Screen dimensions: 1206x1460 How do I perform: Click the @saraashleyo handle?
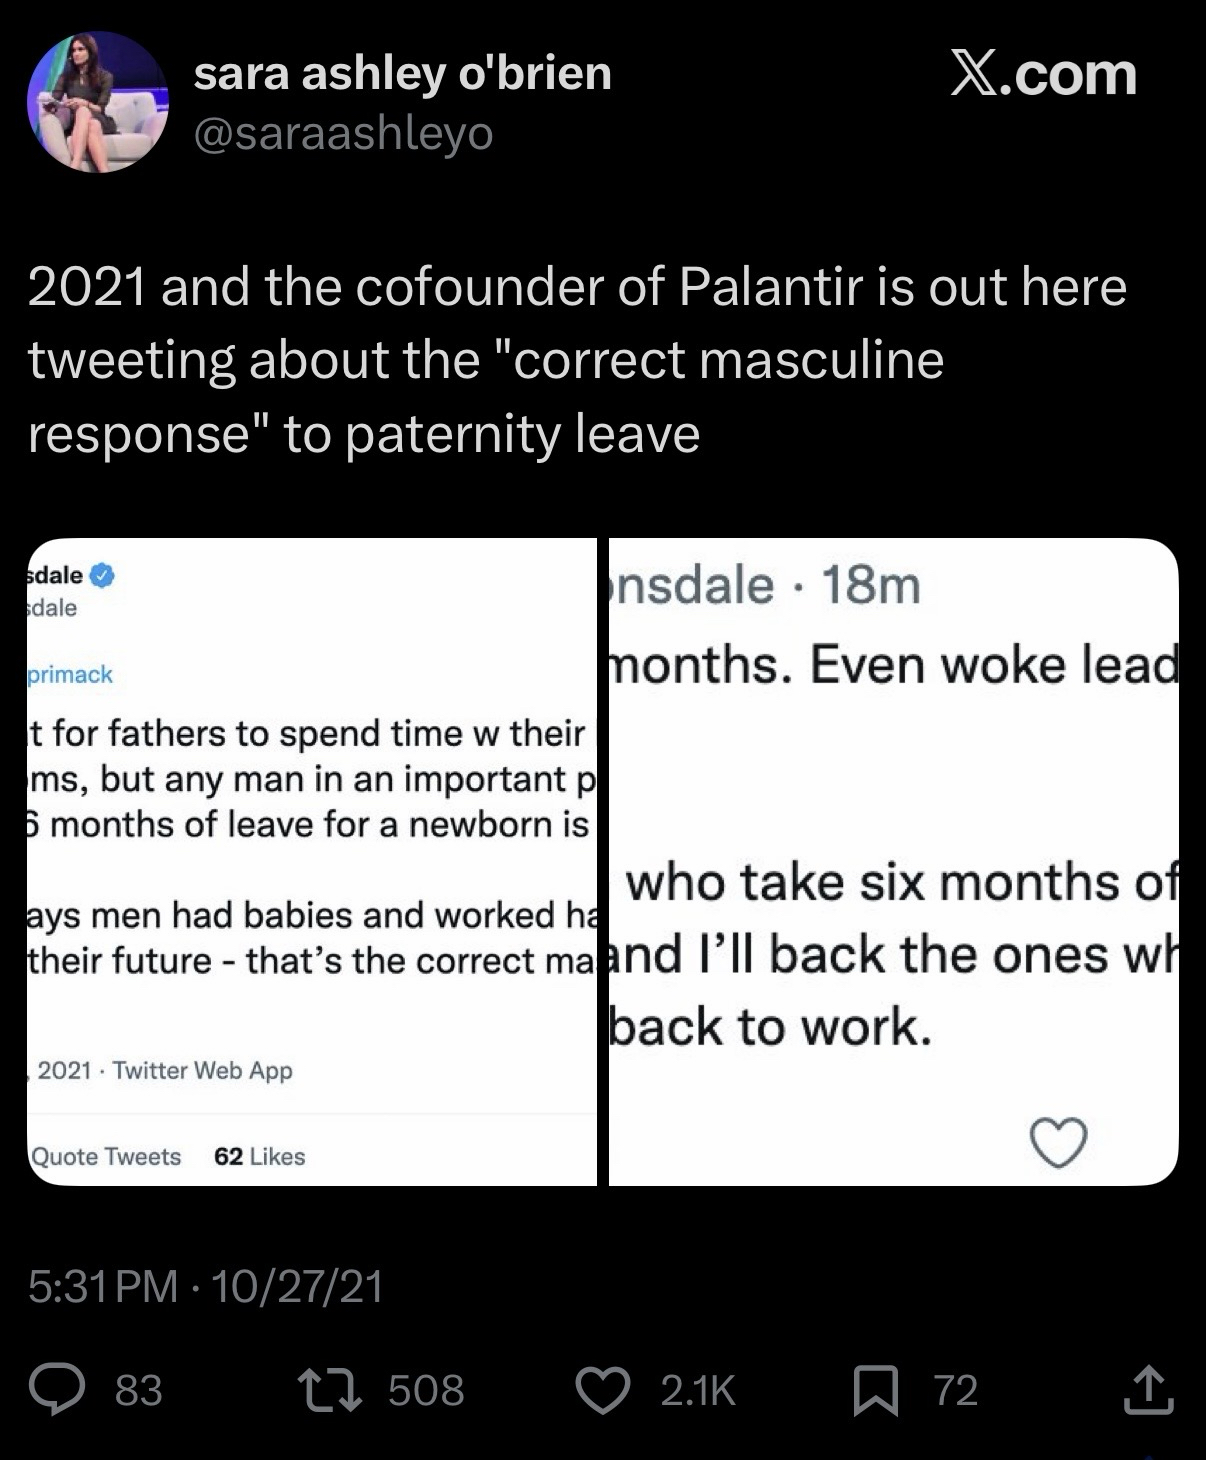coord(343,133)
